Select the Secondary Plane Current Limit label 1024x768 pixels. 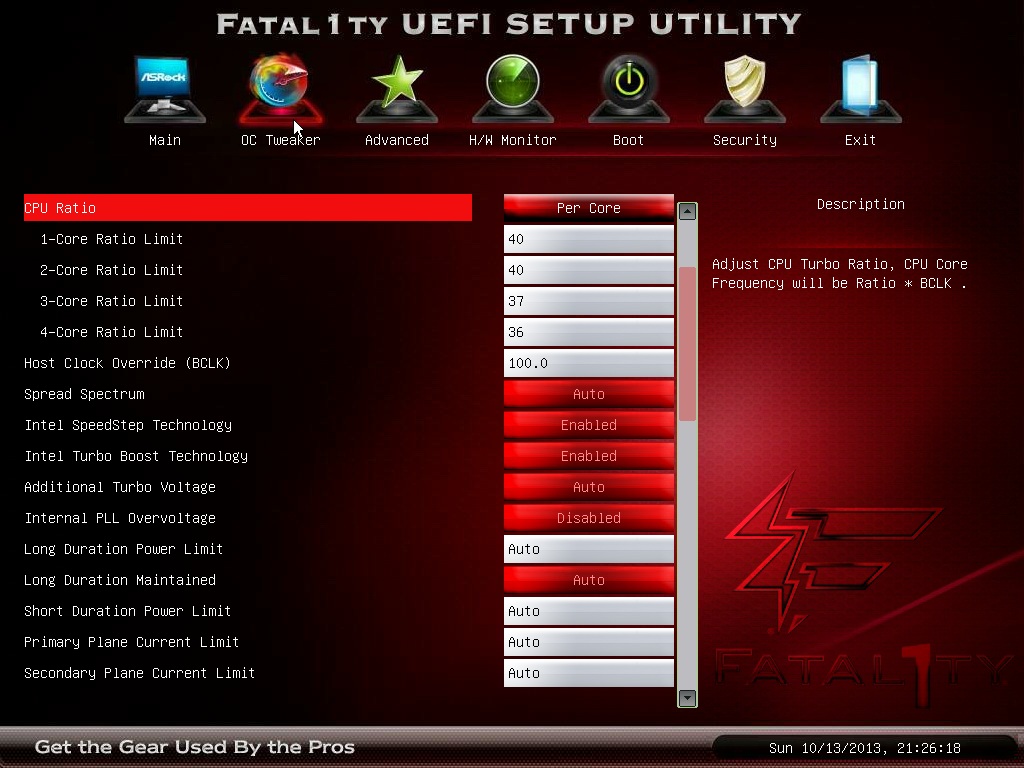pos(139,673)
